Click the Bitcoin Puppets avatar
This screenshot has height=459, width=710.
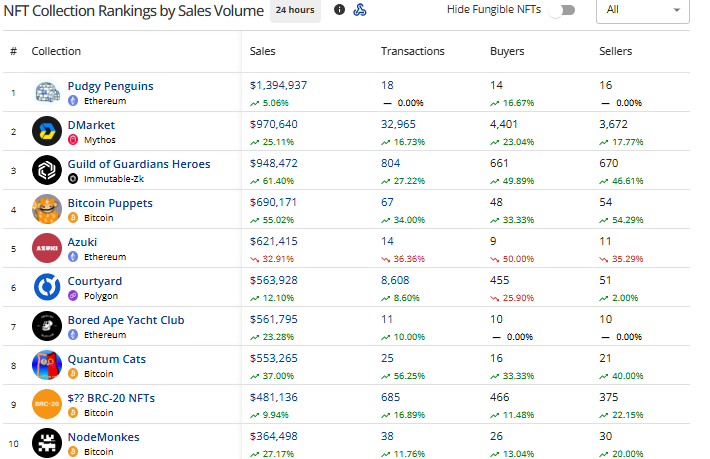pyautogui.click(x=47, y=209)
